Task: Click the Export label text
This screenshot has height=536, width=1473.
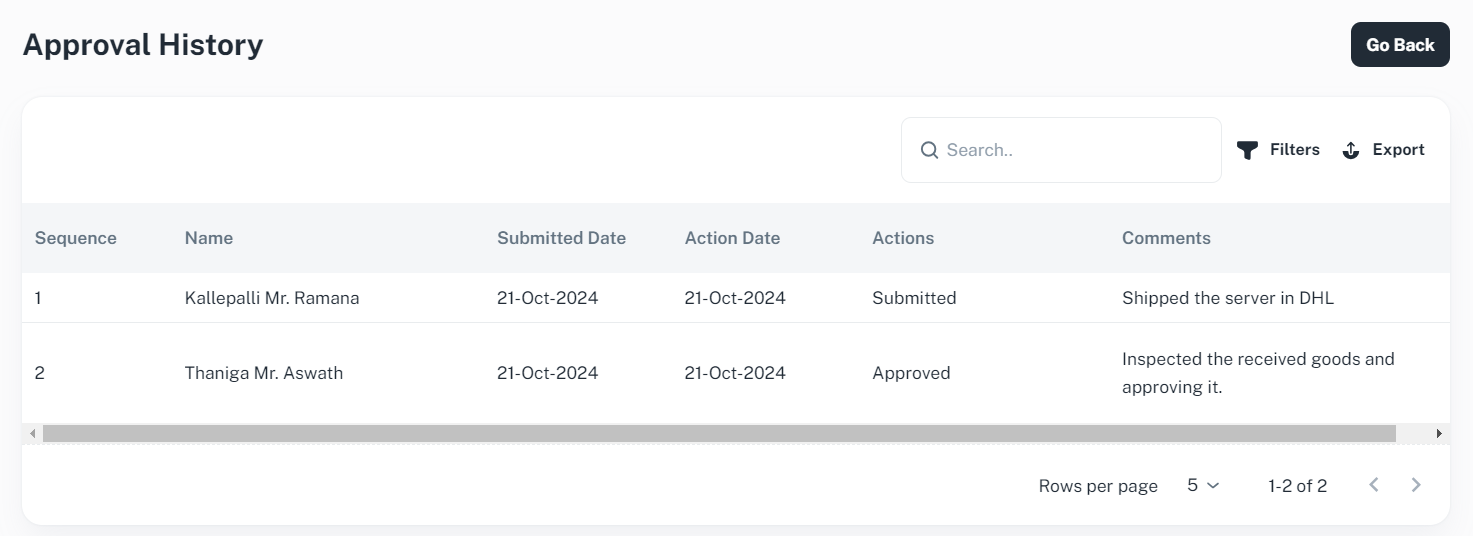Action: coord(1398,150)
